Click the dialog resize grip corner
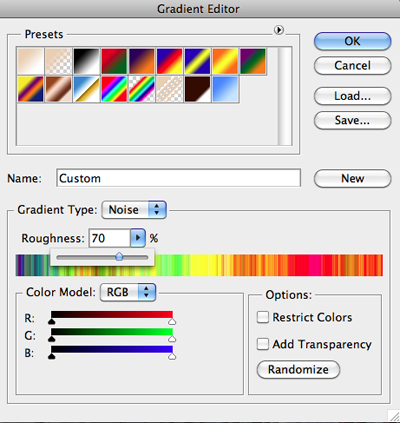400x423 pixels. coord(394,416)
